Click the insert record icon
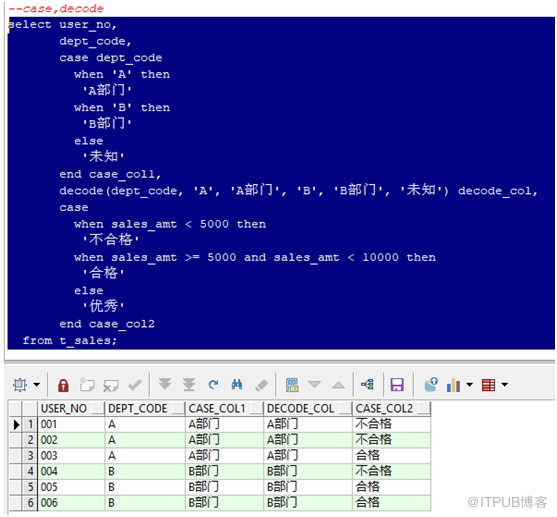The image size is (557, 517). (x=87, y=384)
